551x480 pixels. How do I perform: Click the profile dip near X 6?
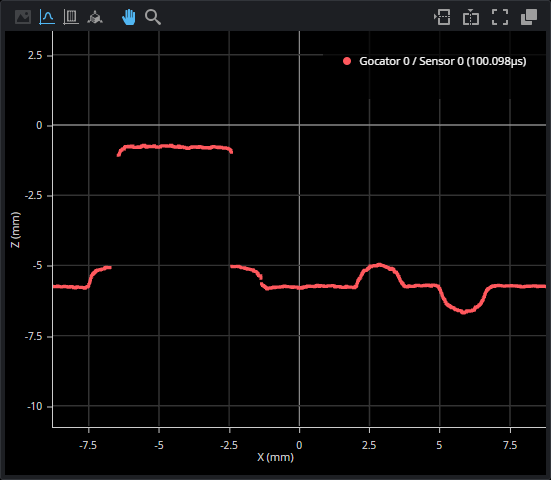coord(464,311)
